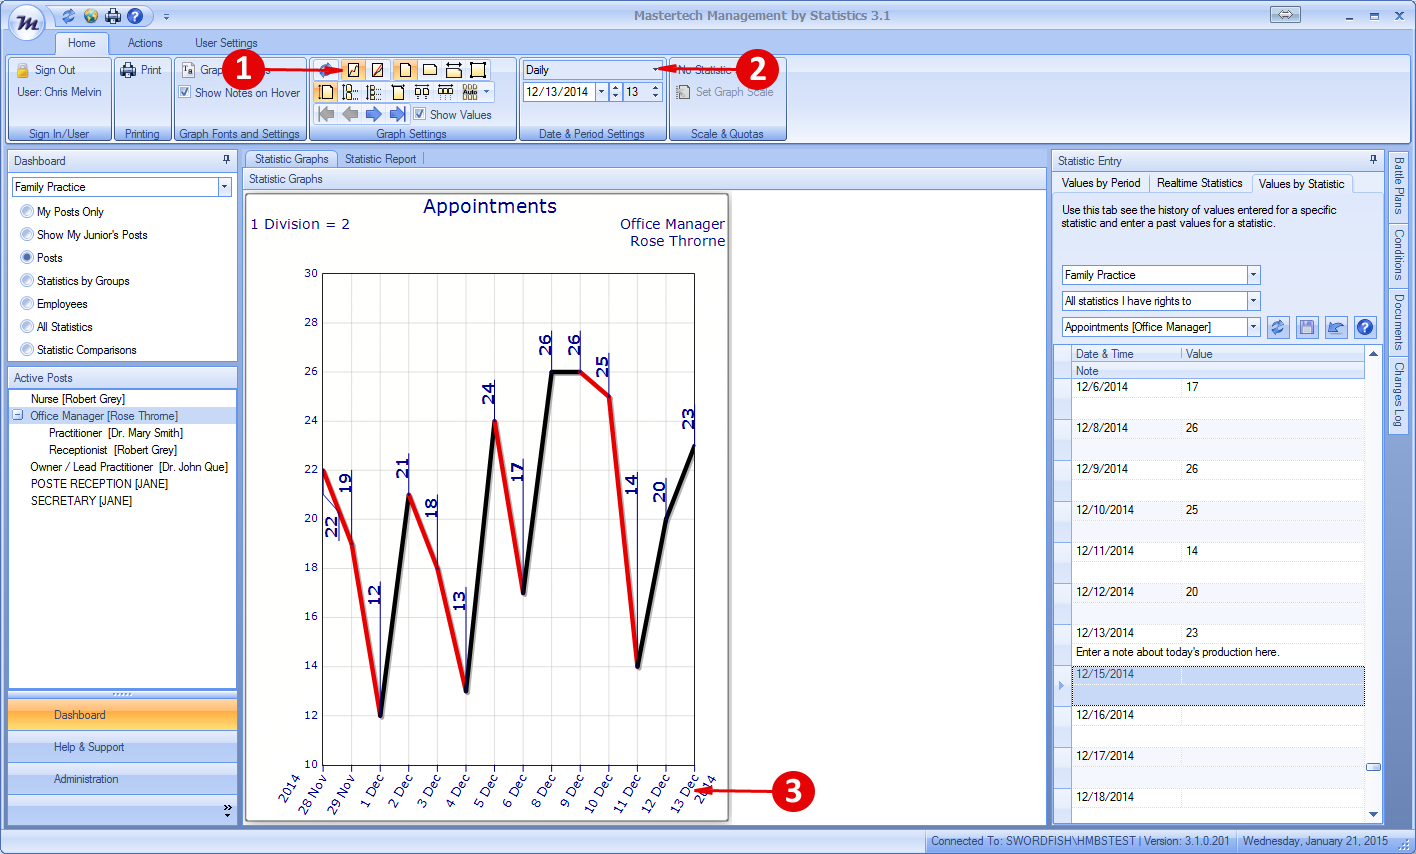Viewport: 1416px width, 854px height.
Task: Select the All Statistics radio button
Action: [27, 327]
